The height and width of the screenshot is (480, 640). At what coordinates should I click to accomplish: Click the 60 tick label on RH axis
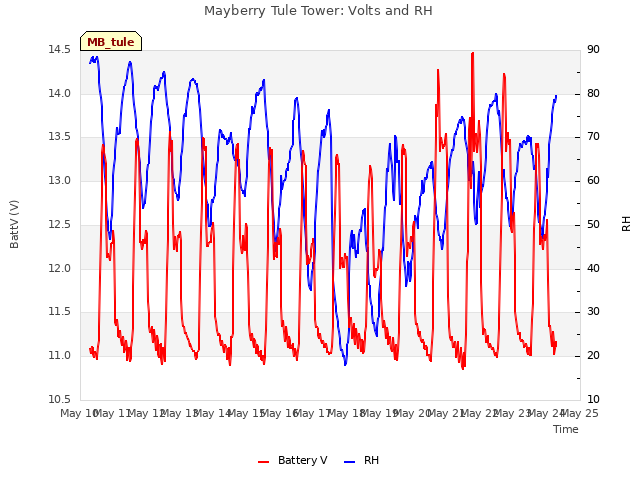click(x=593, y=180)
